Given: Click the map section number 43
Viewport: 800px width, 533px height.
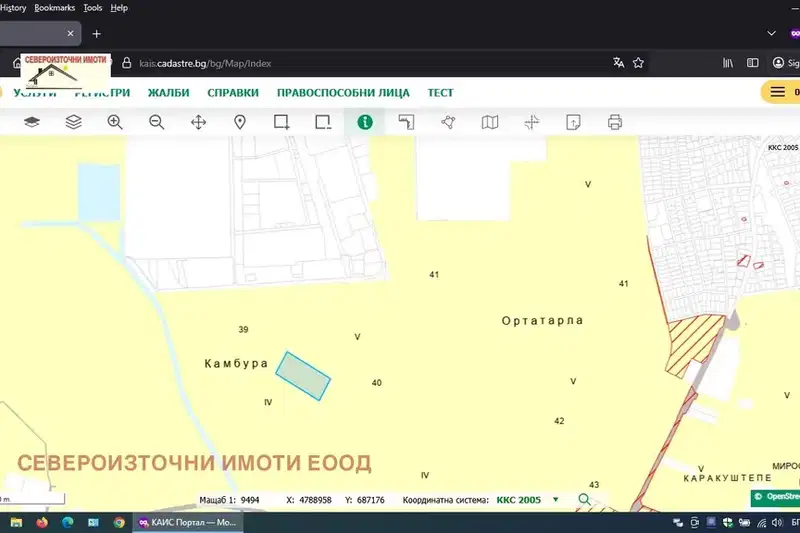Looking at the screenshot, I should tap(594, 485).
